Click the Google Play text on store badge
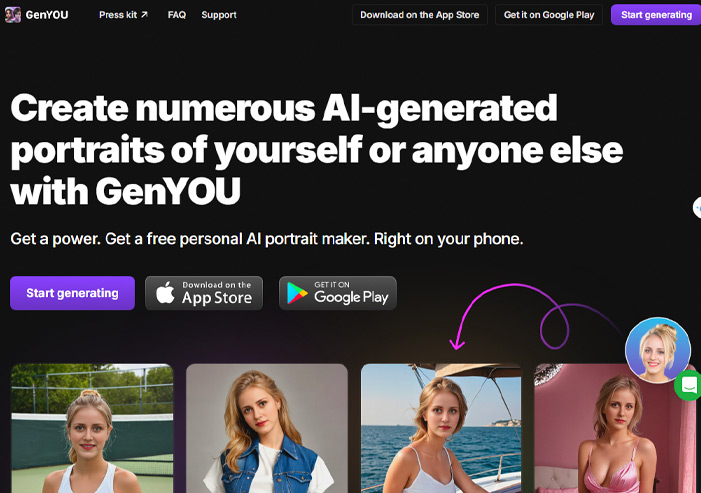 (351, 297)
